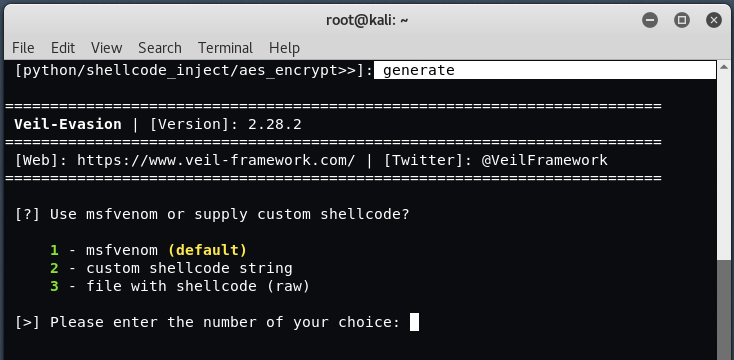Open the Help menu

[x=284, y=48]
